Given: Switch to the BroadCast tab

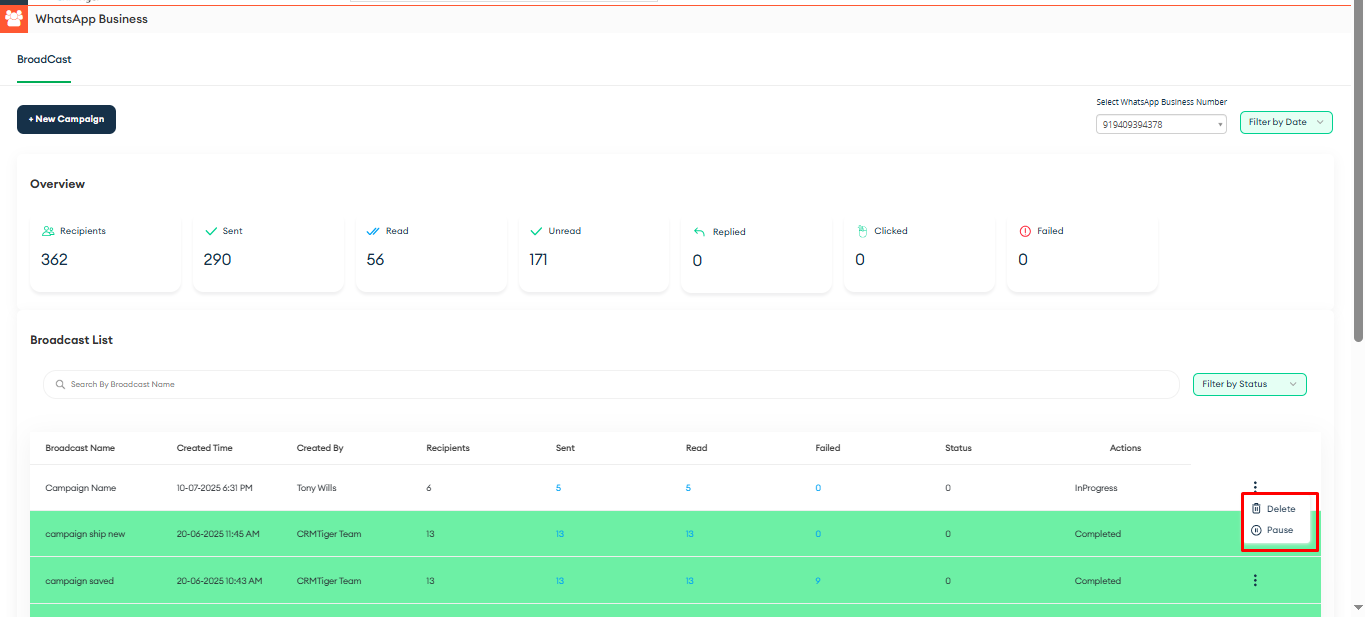Looking at the screenshot, I should tap(44, 59).
